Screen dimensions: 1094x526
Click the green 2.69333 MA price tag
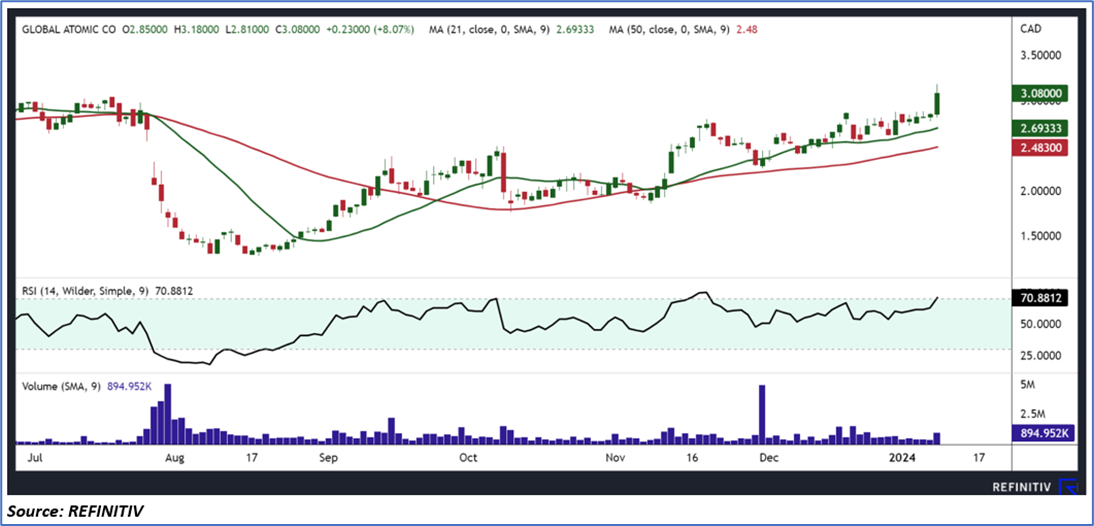[x=1041, y=128]
